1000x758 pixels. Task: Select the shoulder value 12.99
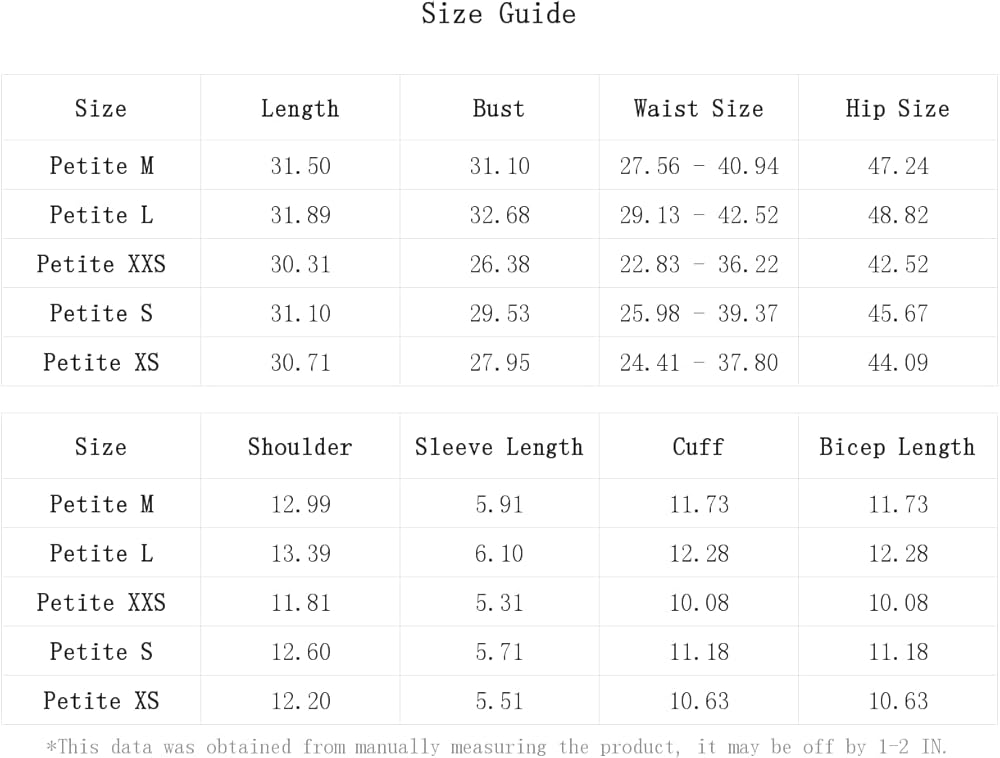300,504
